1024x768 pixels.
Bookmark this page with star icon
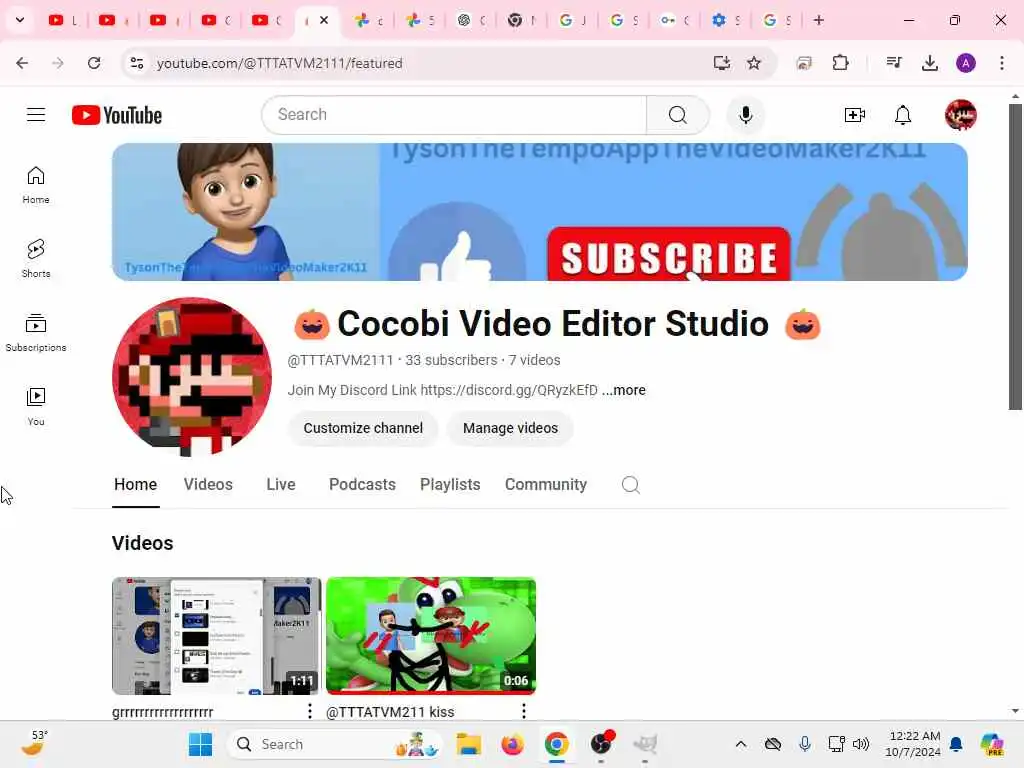tap(754, 63)
